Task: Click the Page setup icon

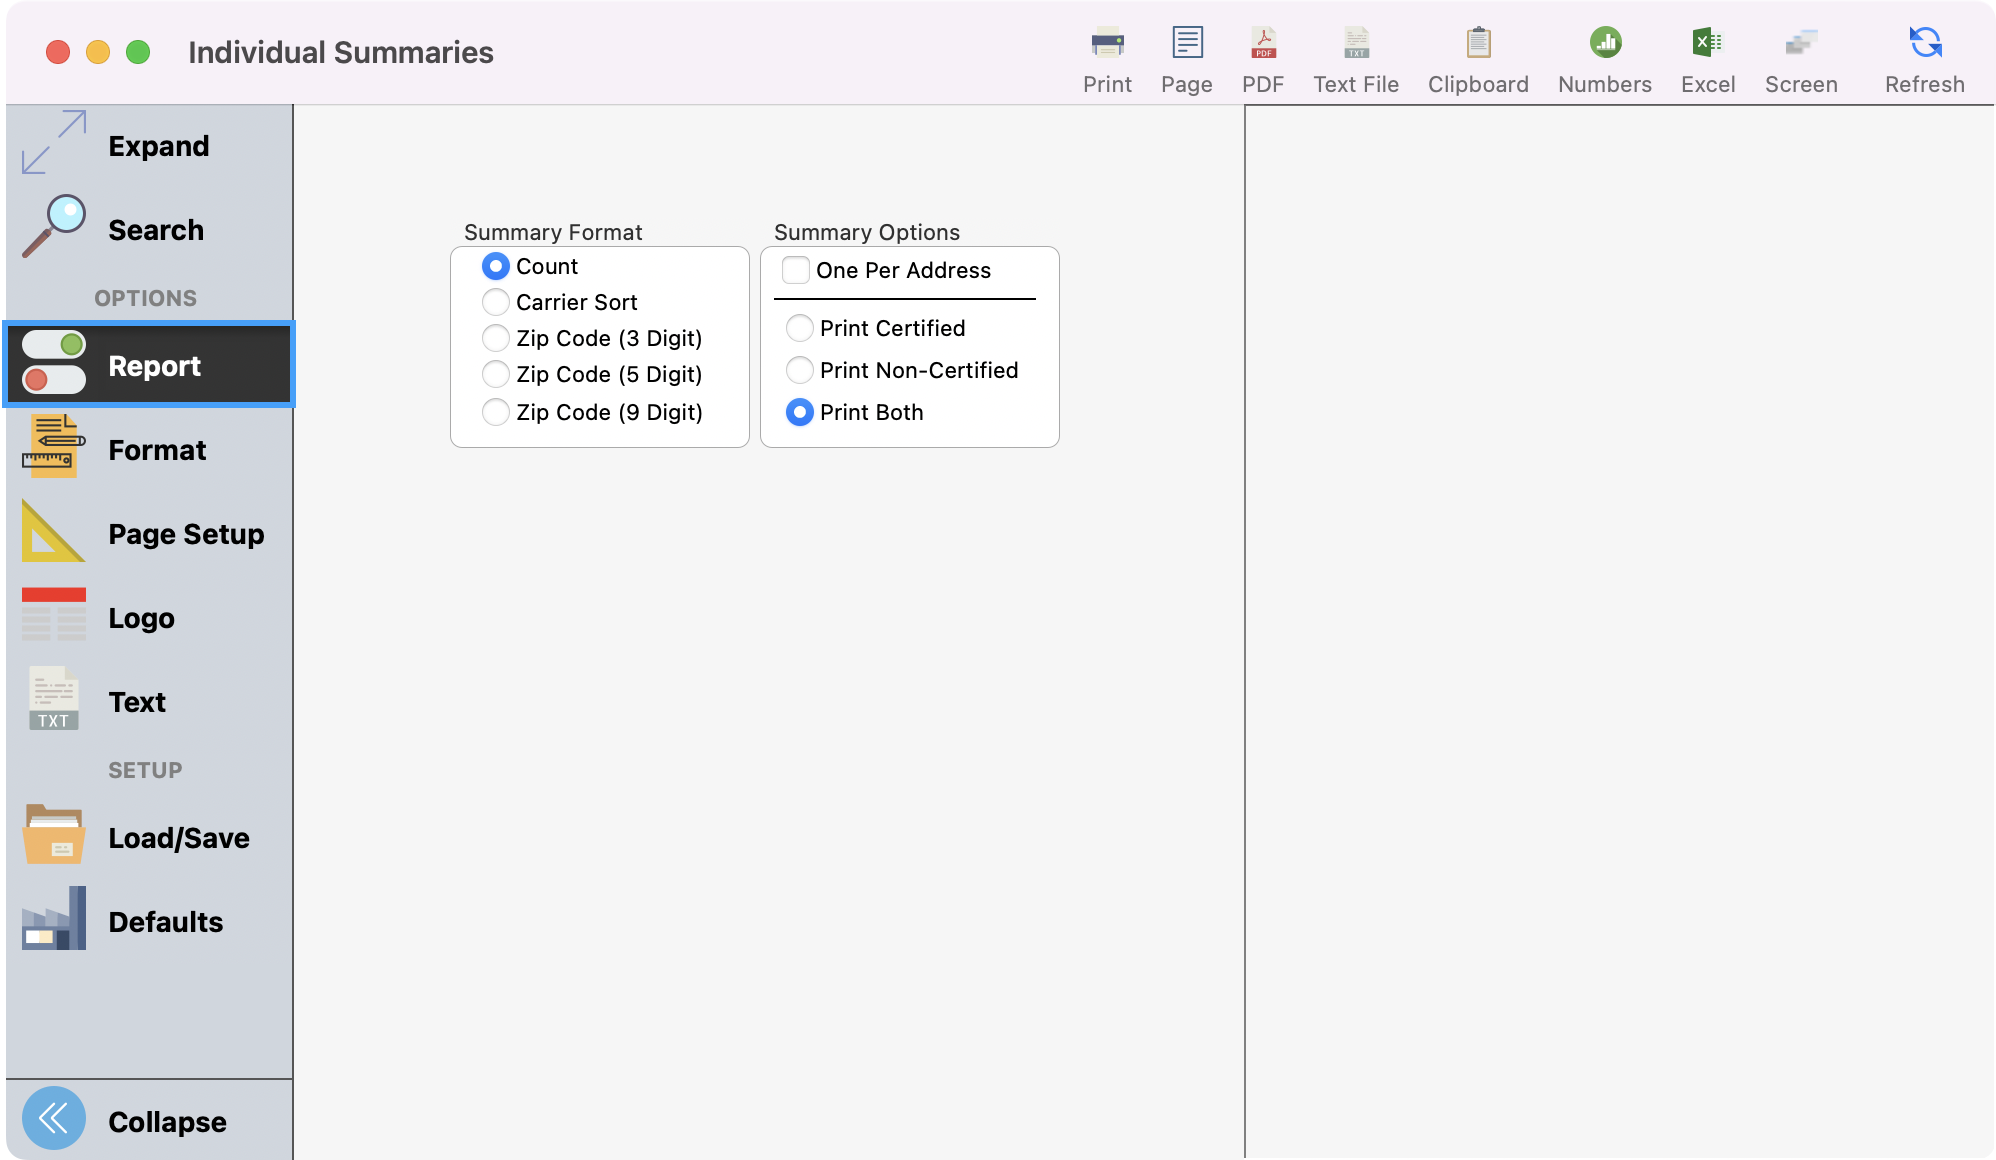Action: pos(1186,55)
